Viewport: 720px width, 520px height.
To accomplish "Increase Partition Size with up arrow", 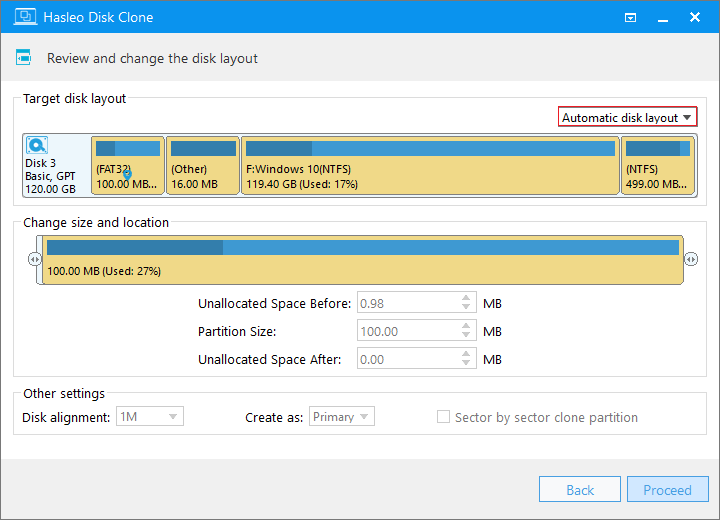I will click(x=466, y=326).
